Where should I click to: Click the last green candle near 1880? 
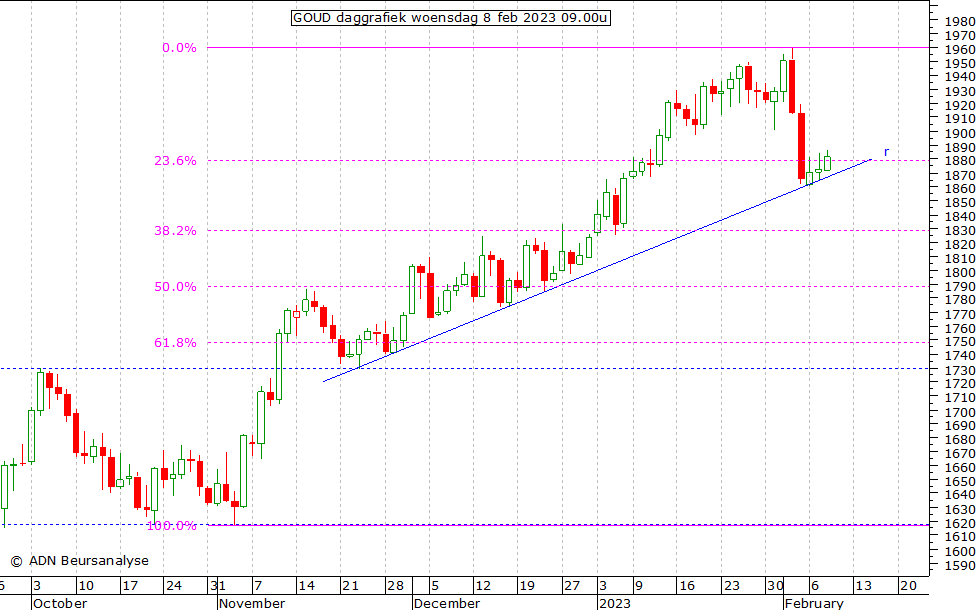pyautogui.click(x=828, y=162)
